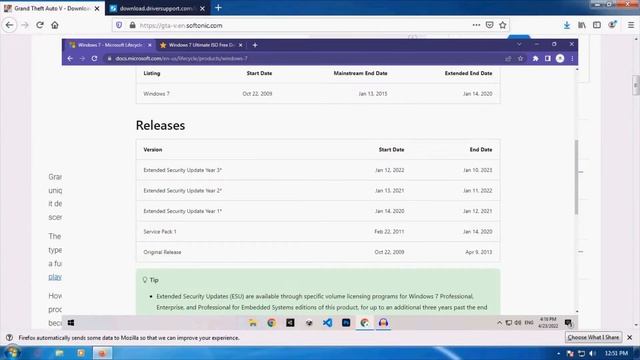This screenshot has height=360, width=640.
Task: Click the 'Service Pack 1' cell
Action: pyautogui.click(x=160, y=231)
